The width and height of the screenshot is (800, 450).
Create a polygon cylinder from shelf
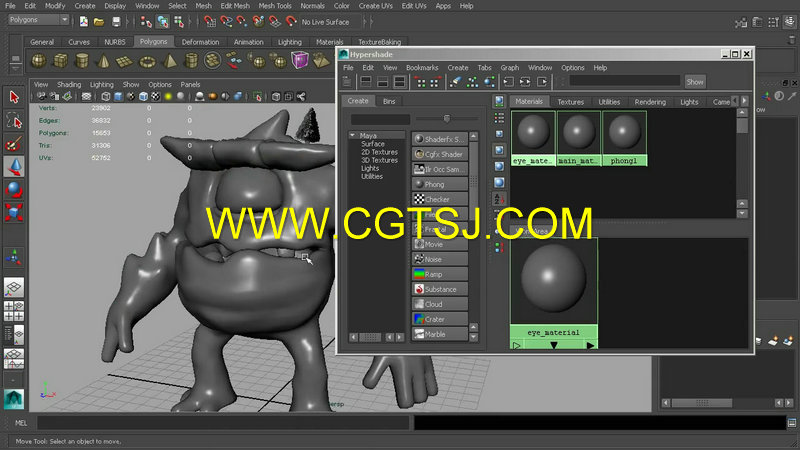click(x=82, y=61)
